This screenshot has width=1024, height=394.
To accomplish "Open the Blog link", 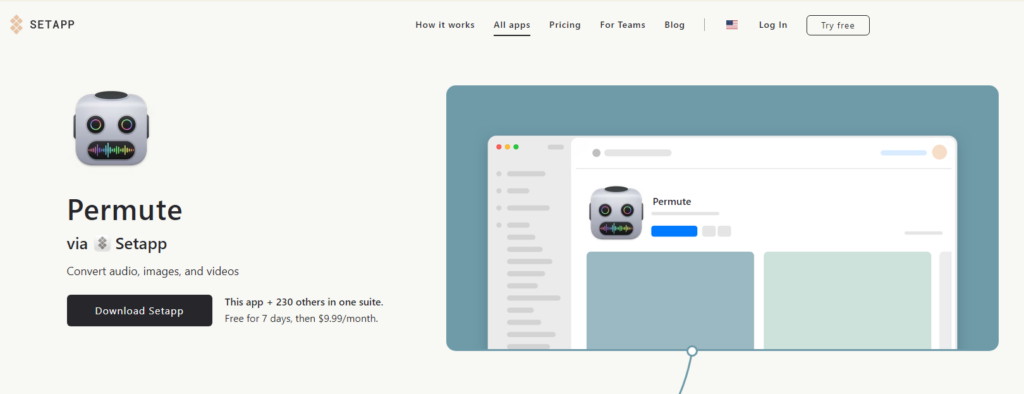I will [675, 25].
